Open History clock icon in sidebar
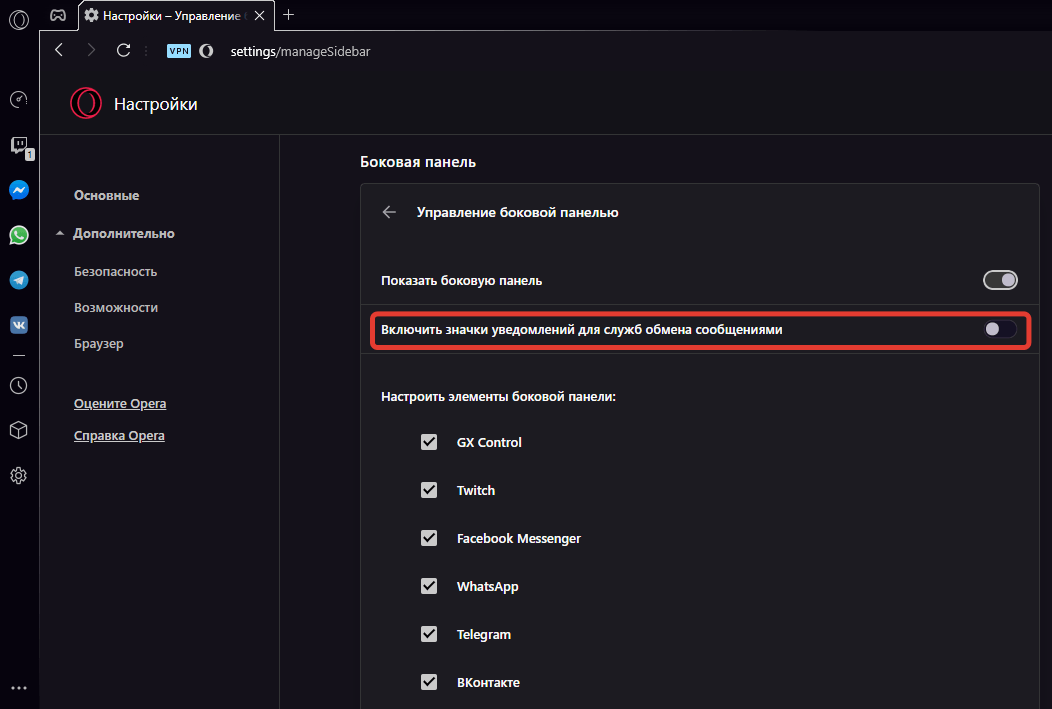Image resolution: width=1052 pixels, height=709 pixels. 19,385
